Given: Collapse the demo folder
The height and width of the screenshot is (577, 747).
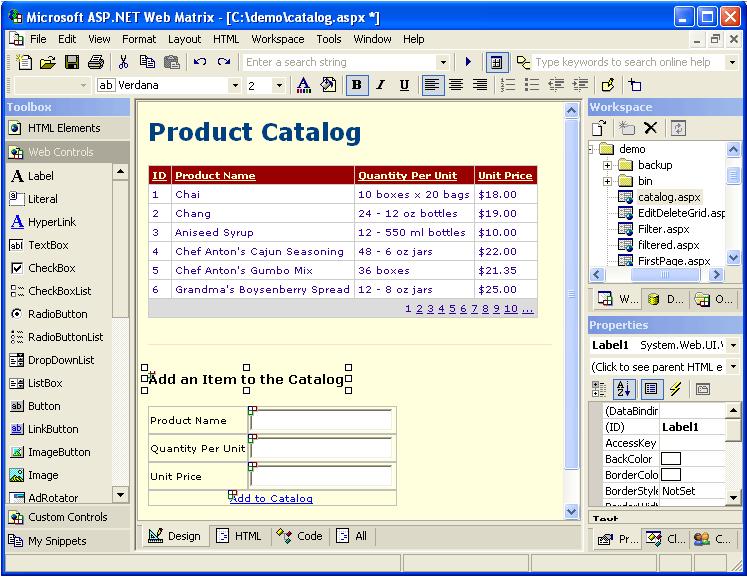Looking at the screenshot, I should 591,149.
